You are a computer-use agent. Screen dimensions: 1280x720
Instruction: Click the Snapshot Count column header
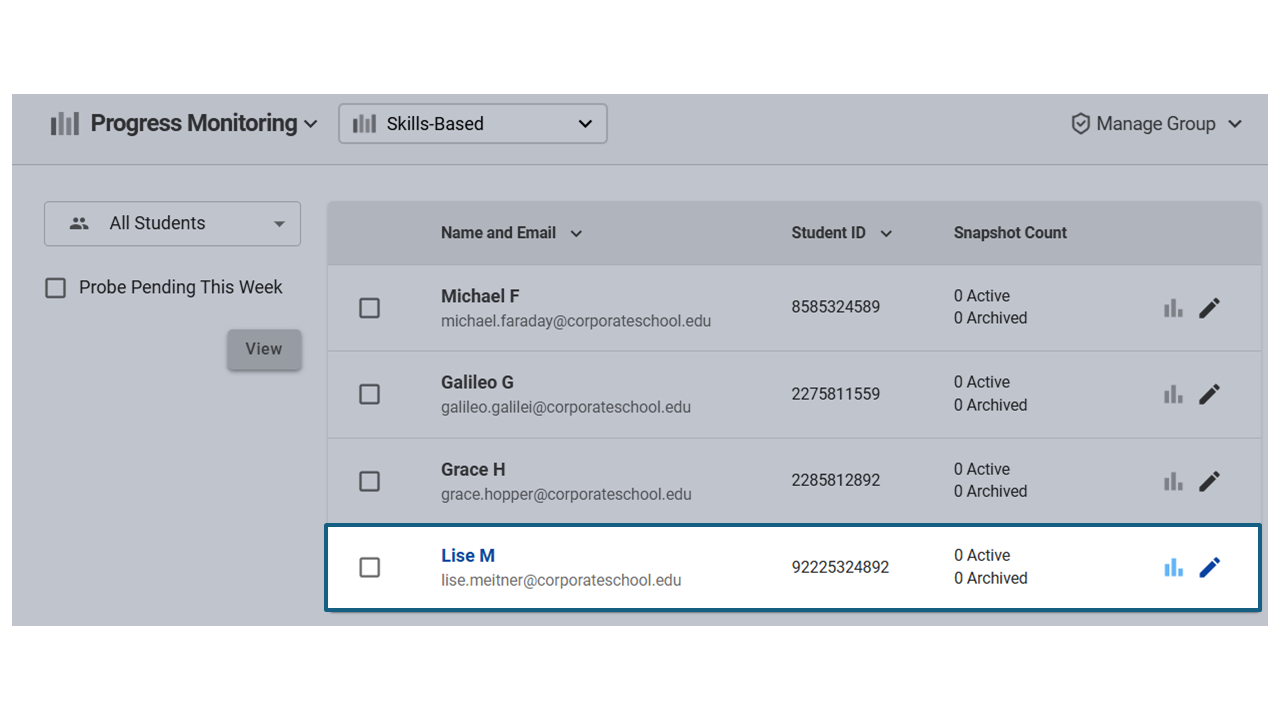[x=1010, y=233]
